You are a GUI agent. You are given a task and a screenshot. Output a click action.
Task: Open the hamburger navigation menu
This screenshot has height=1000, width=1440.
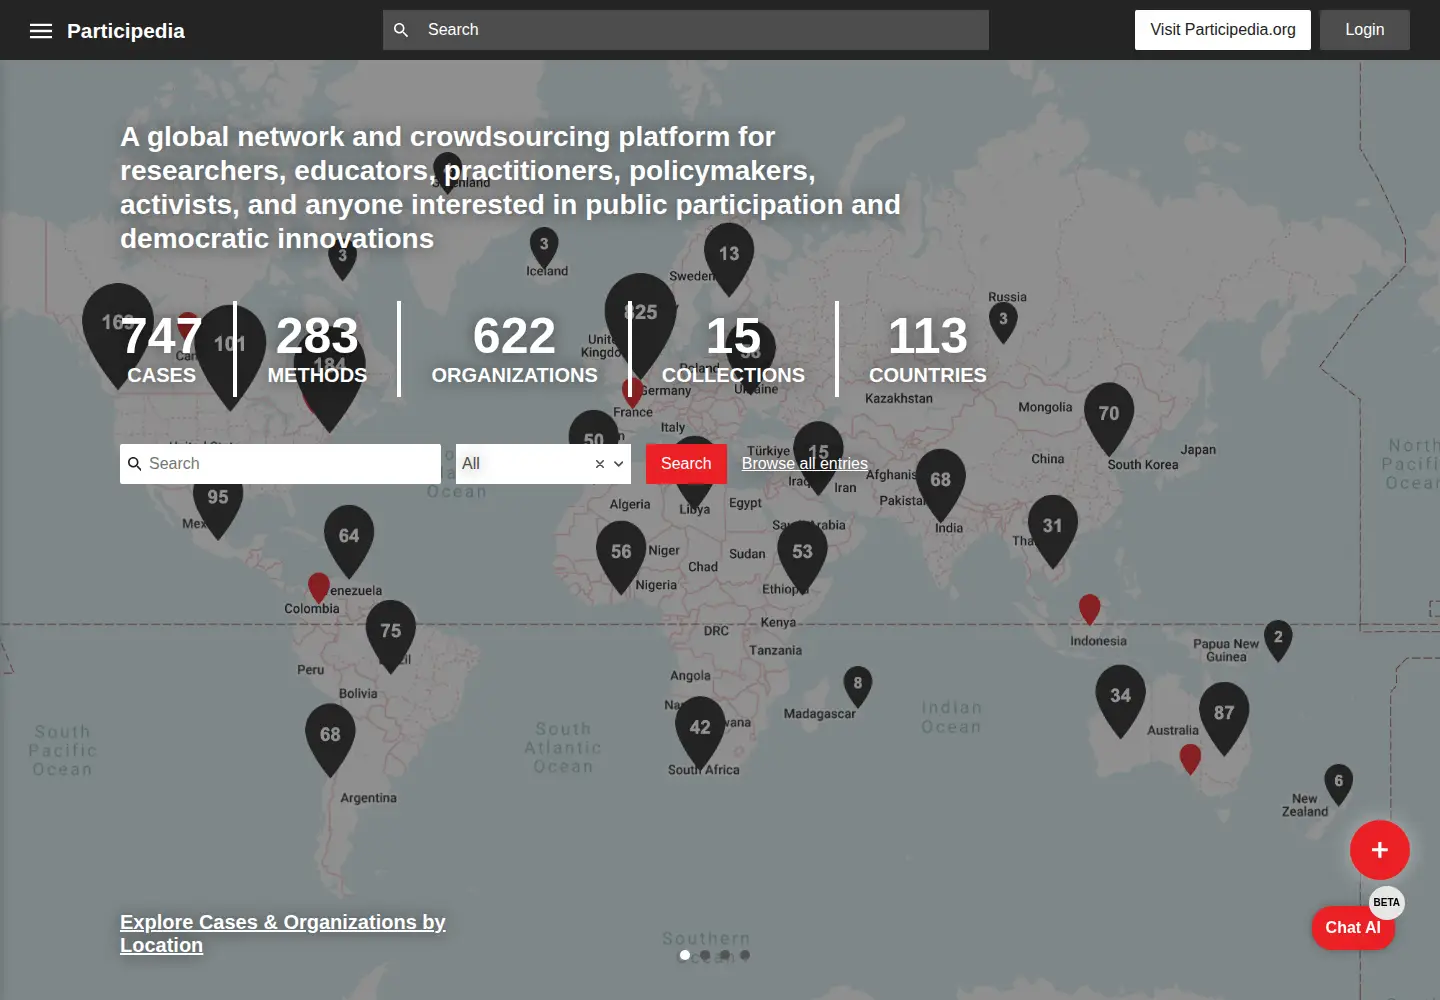click(41, 31)
